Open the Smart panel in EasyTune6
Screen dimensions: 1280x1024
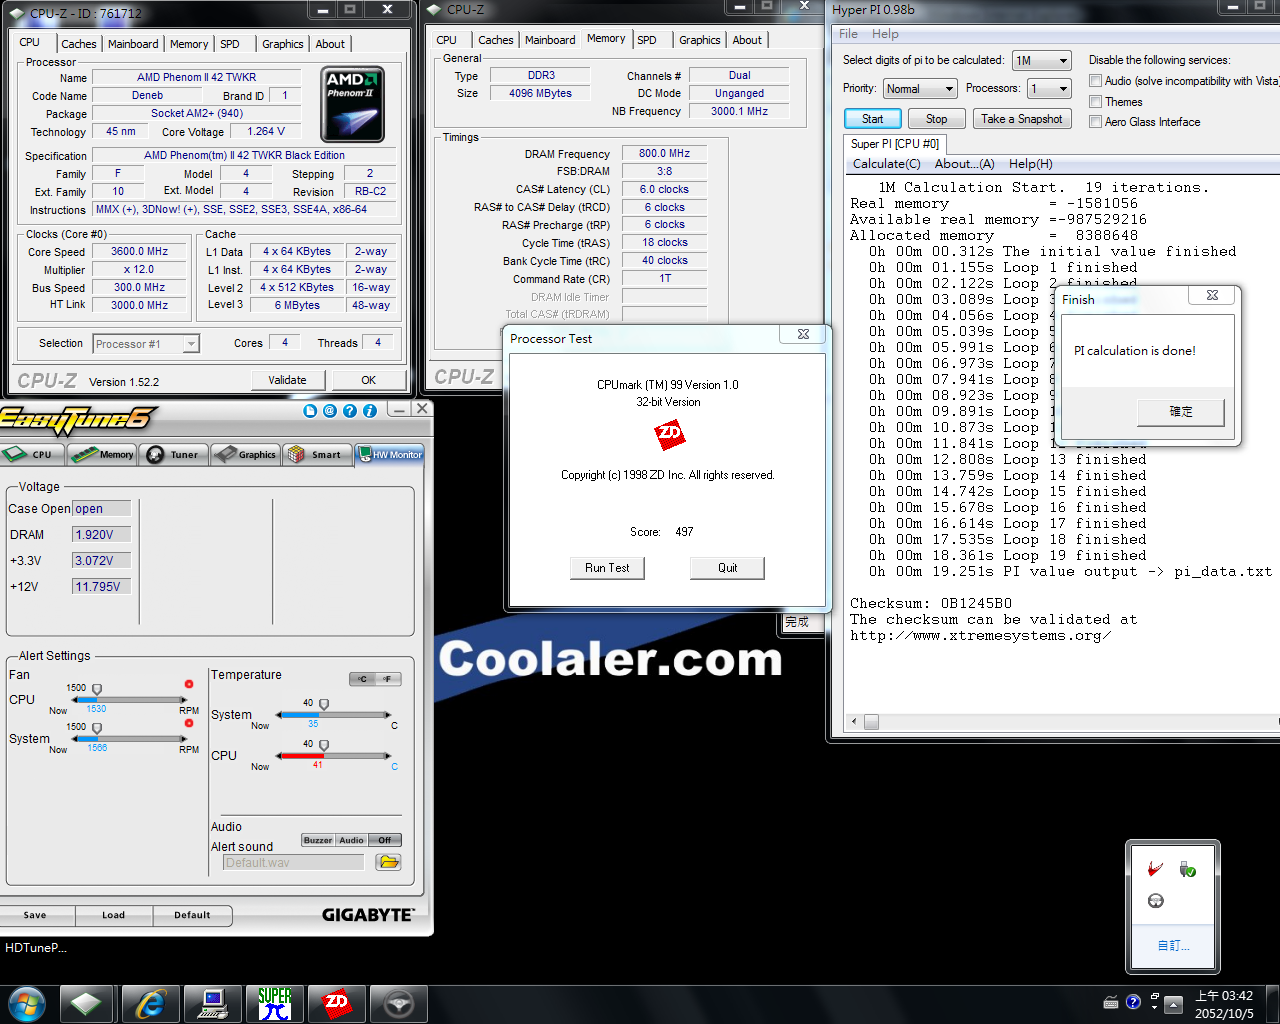pyautogui.click(x=317, y=454)
